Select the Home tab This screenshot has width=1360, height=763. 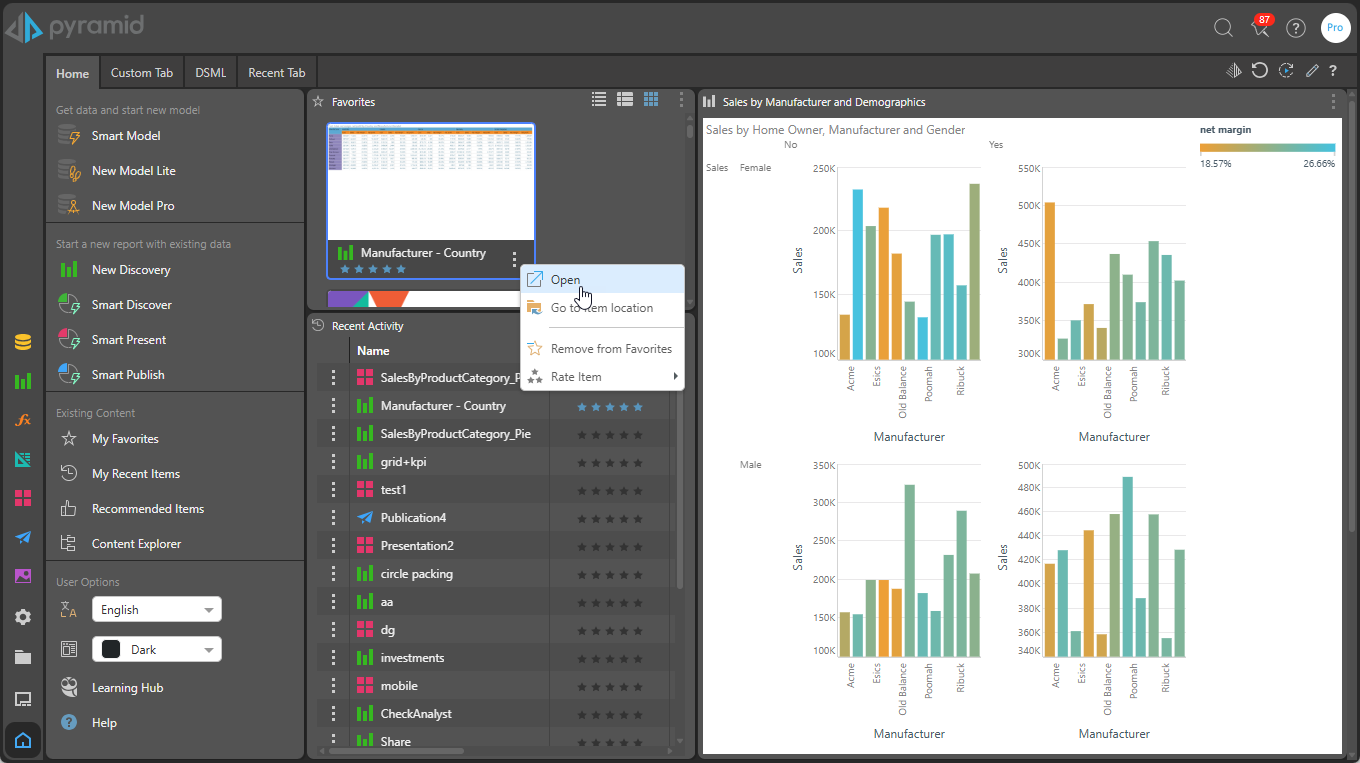(x=73, y=74)
